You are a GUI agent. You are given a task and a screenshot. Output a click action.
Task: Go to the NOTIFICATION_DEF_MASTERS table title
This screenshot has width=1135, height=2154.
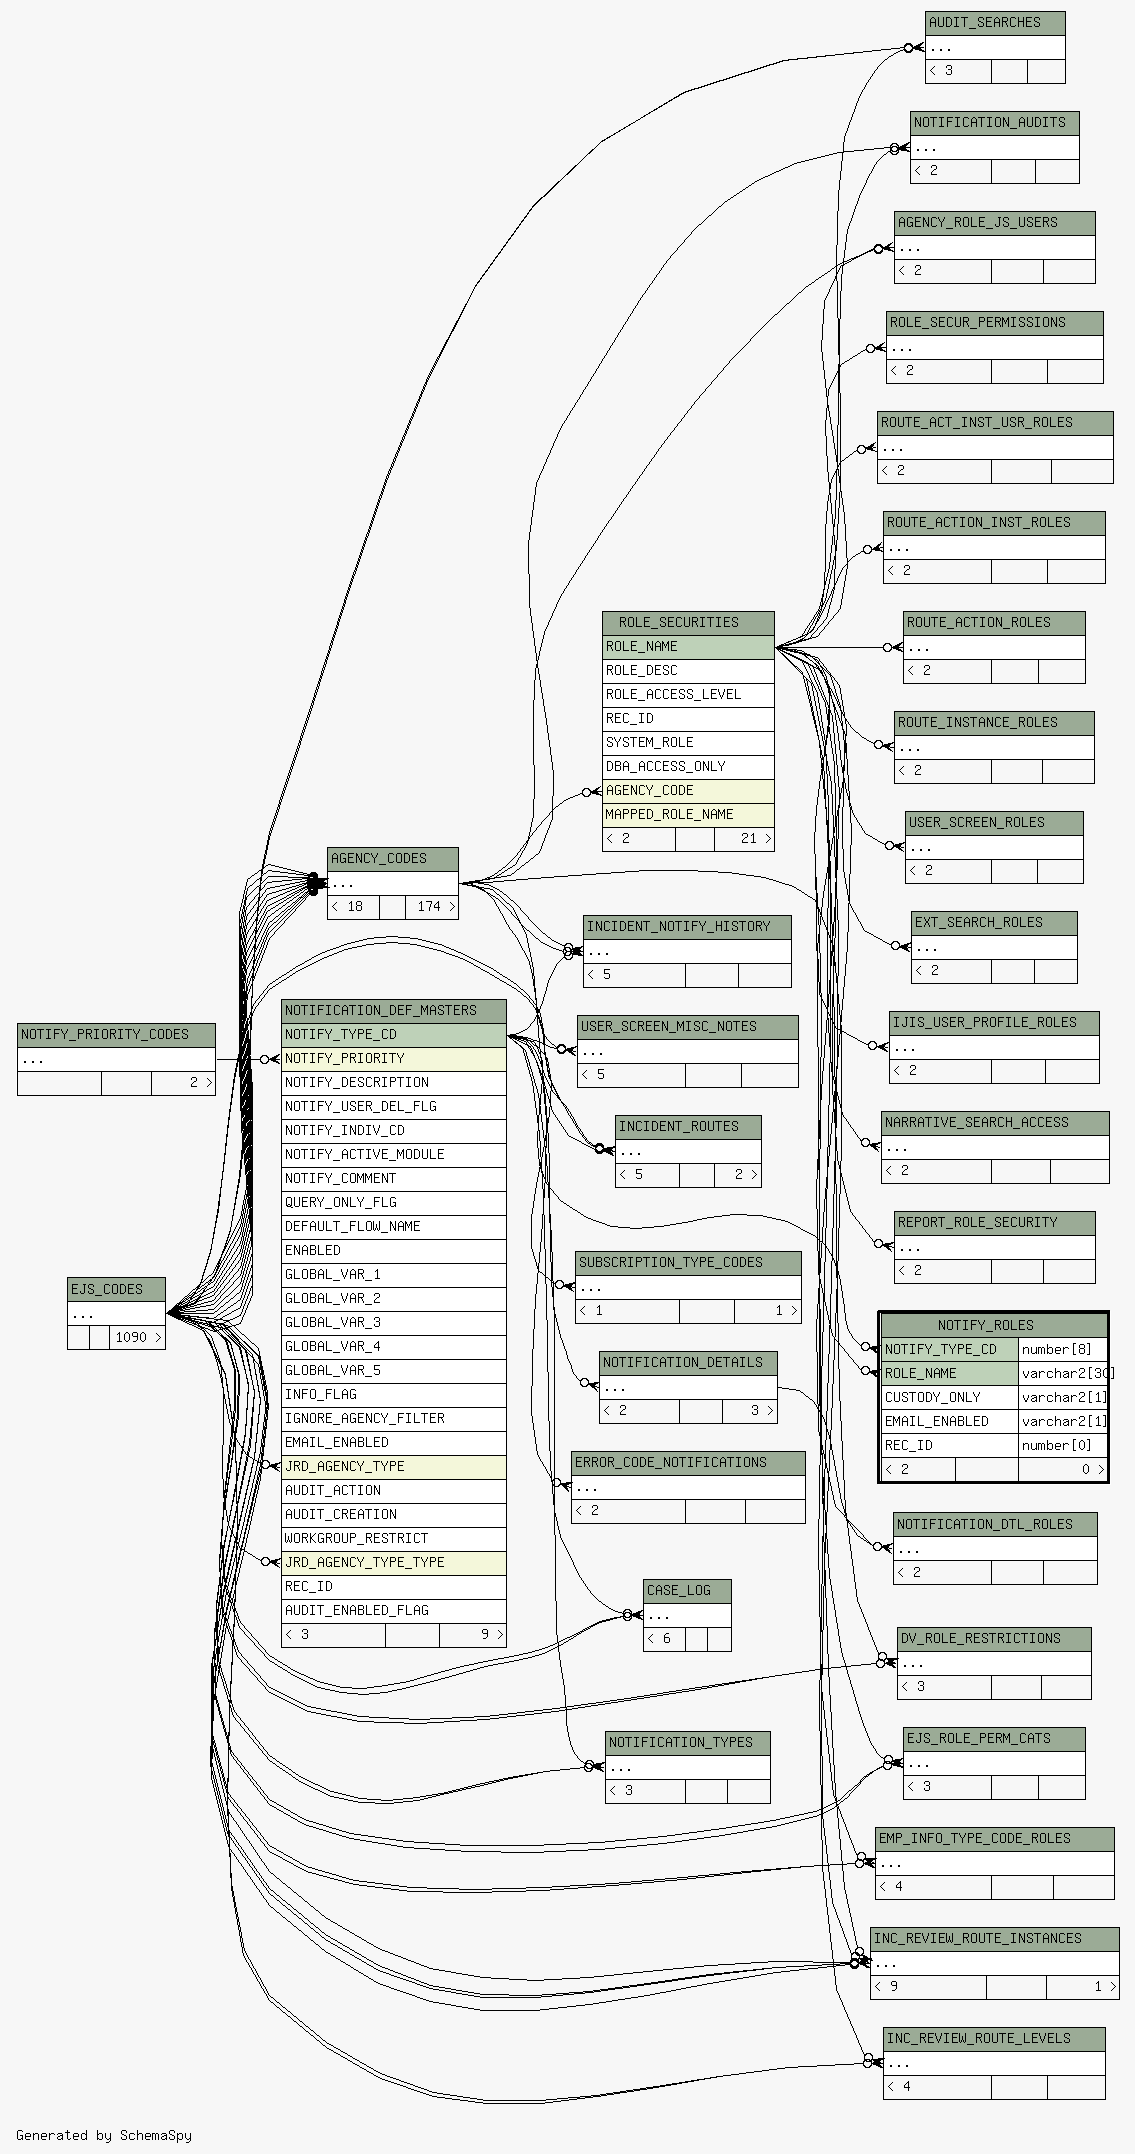coord(394,1011)
